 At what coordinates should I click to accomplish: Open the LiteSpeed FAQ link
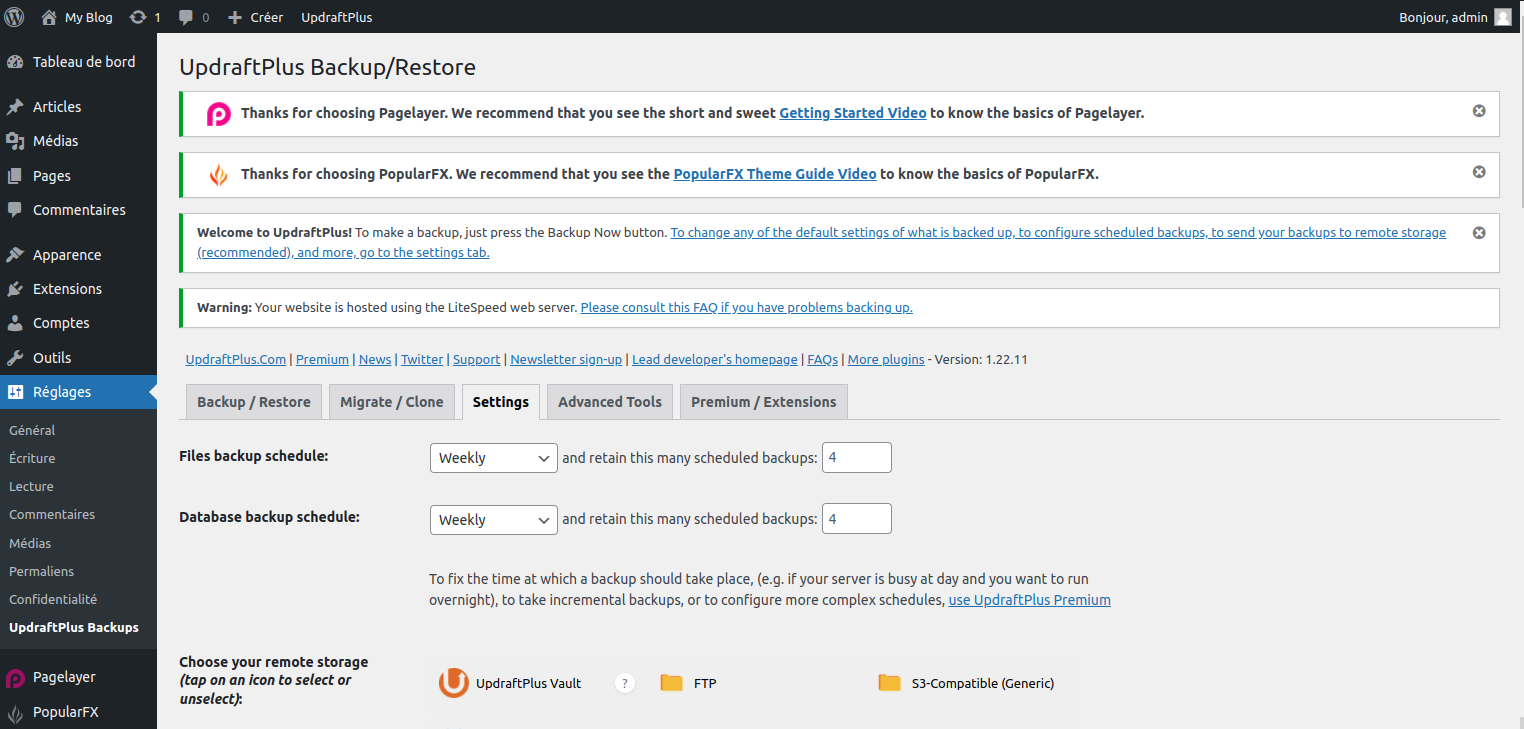(747, 308)
